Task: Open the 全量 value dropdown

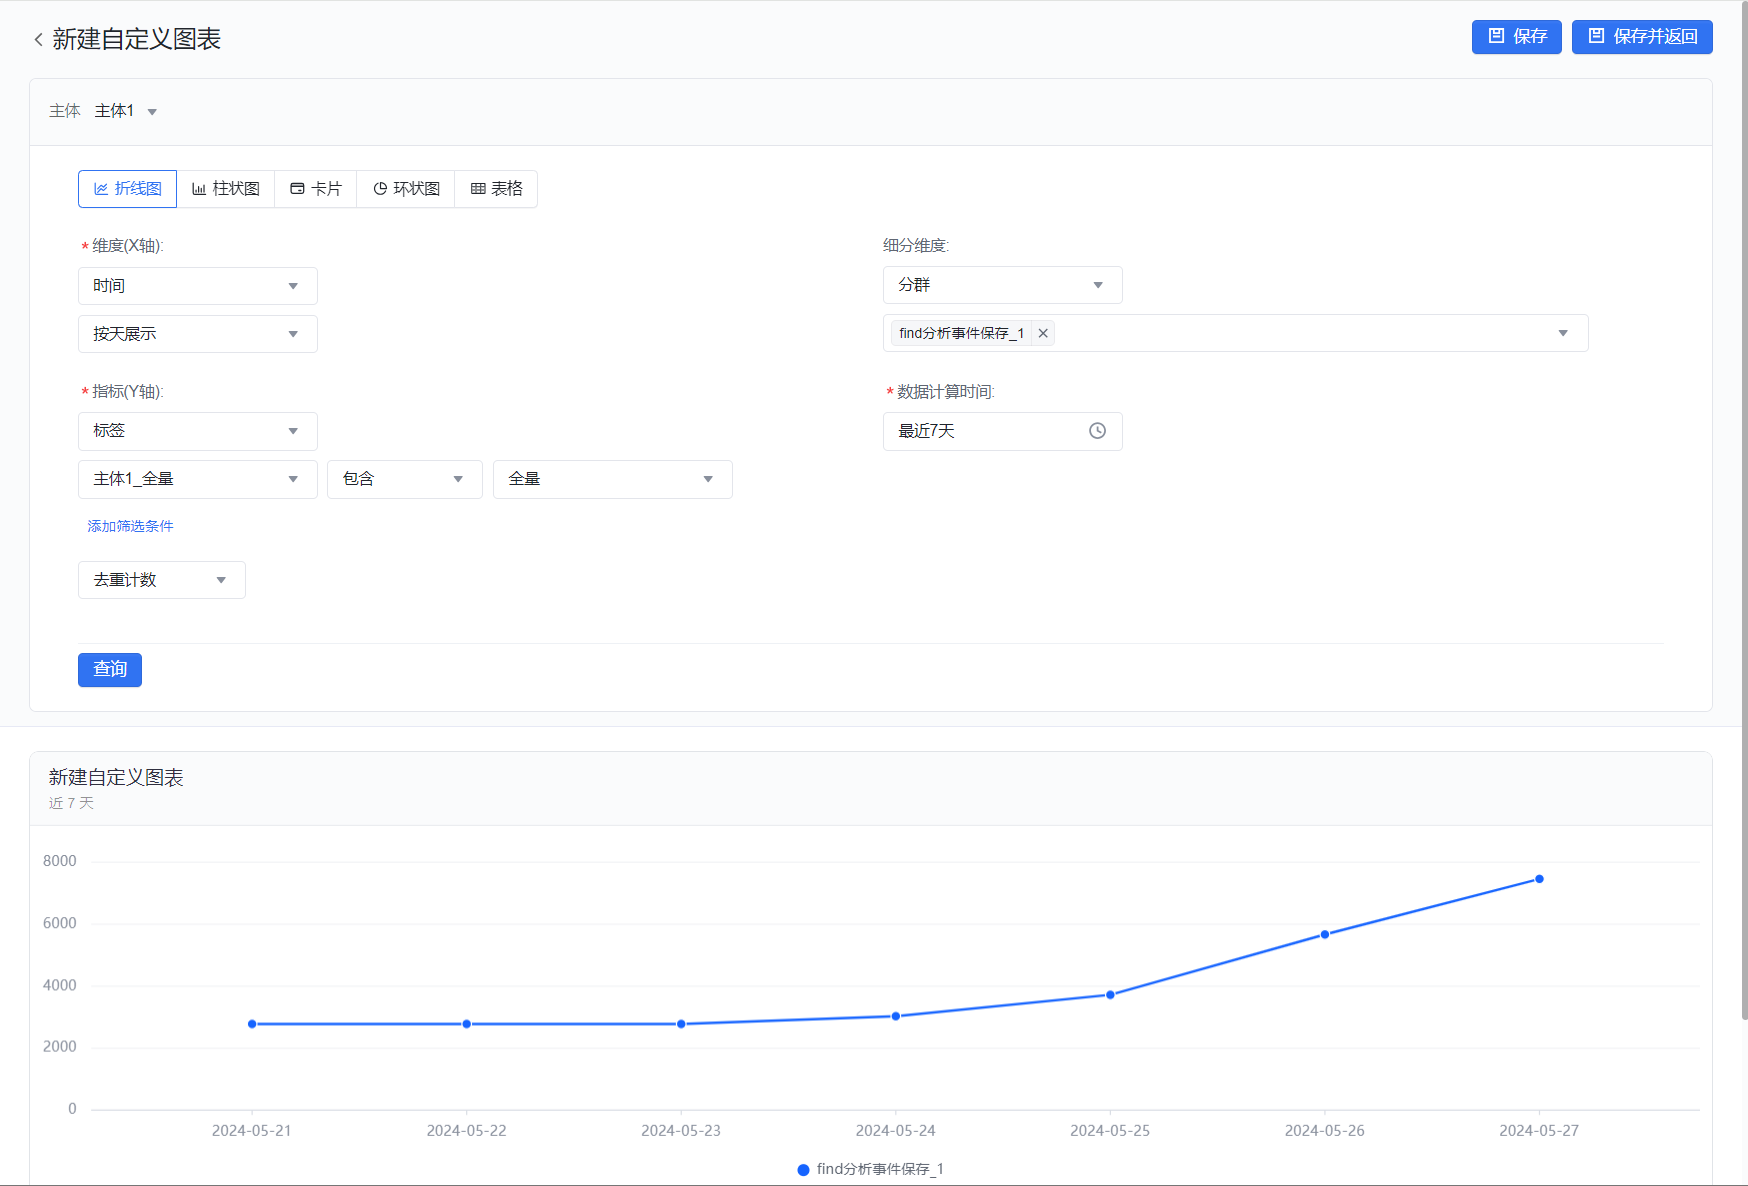Action: point(613,479)
